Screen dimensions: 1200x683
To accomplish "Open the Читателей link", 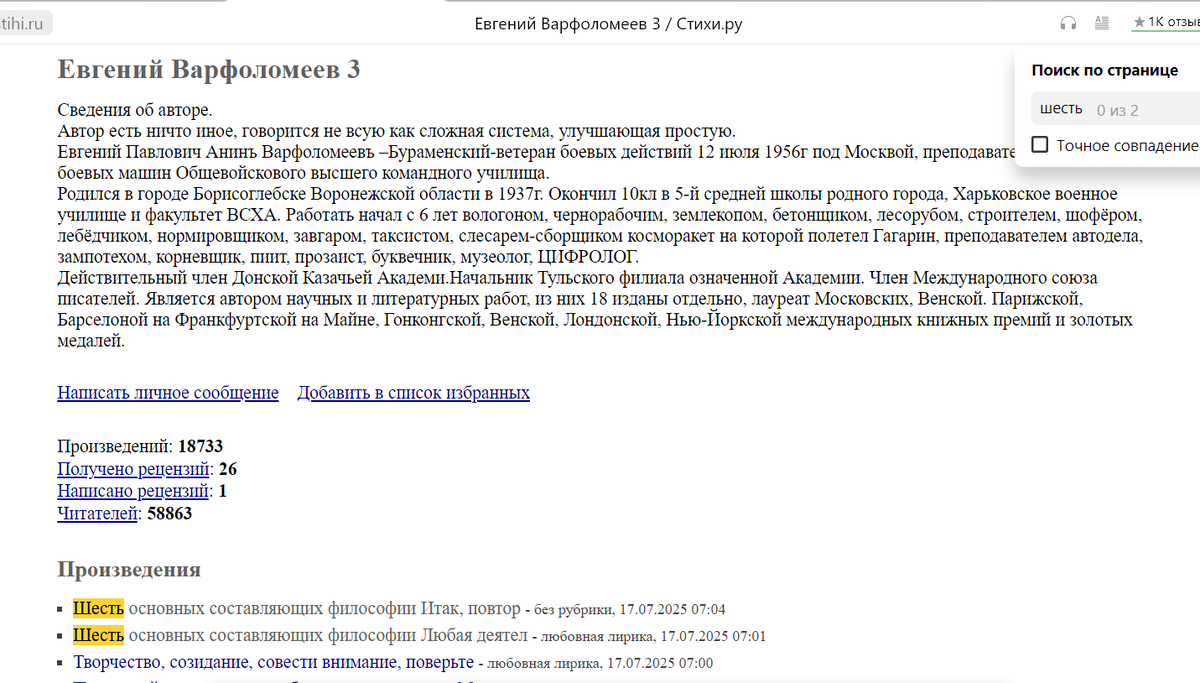I will pos(97,514).
